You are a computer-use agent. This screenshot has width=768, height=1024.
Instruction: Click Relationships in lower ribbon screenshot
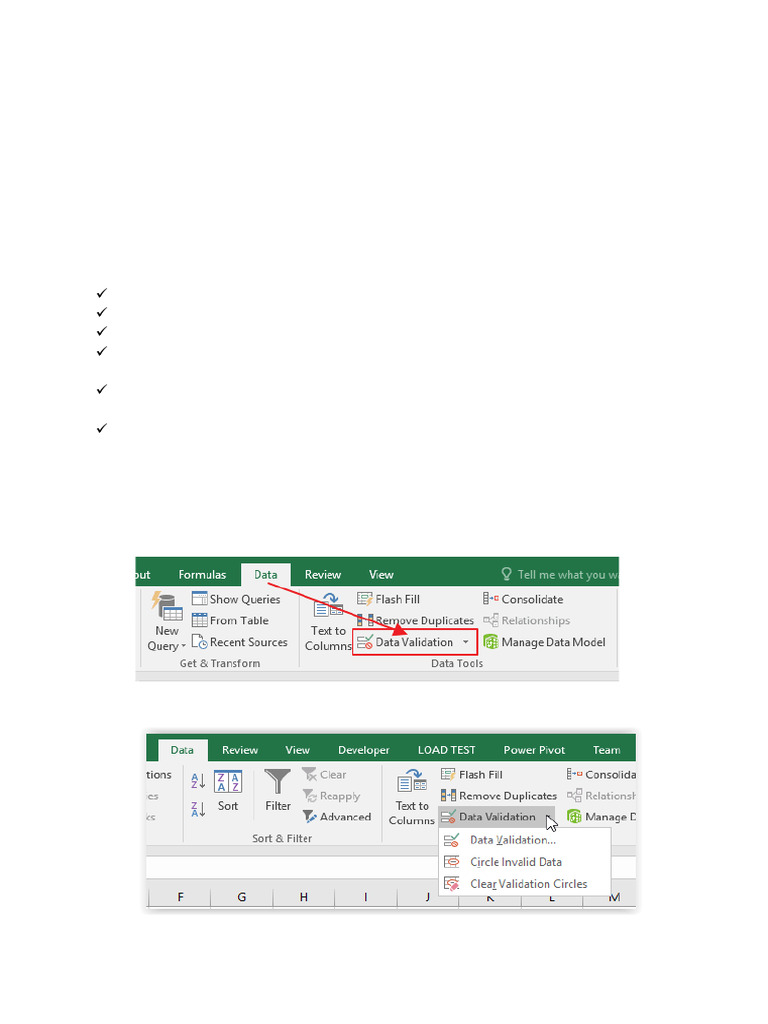[x=601, y=795]
